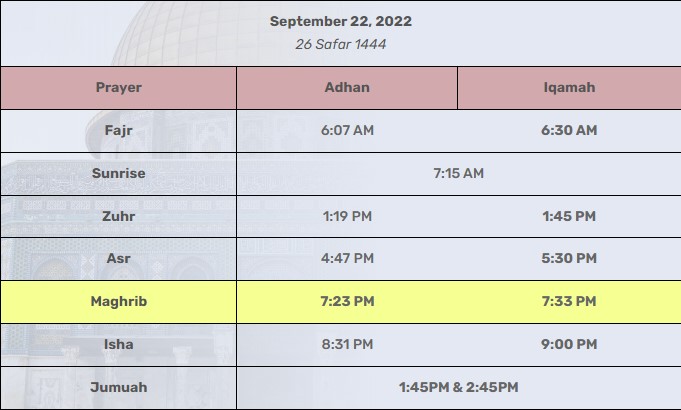Click the Zuhr iqamah time 1:45 PM
Viewport: 681px width, 410px height.
[569, 216]
